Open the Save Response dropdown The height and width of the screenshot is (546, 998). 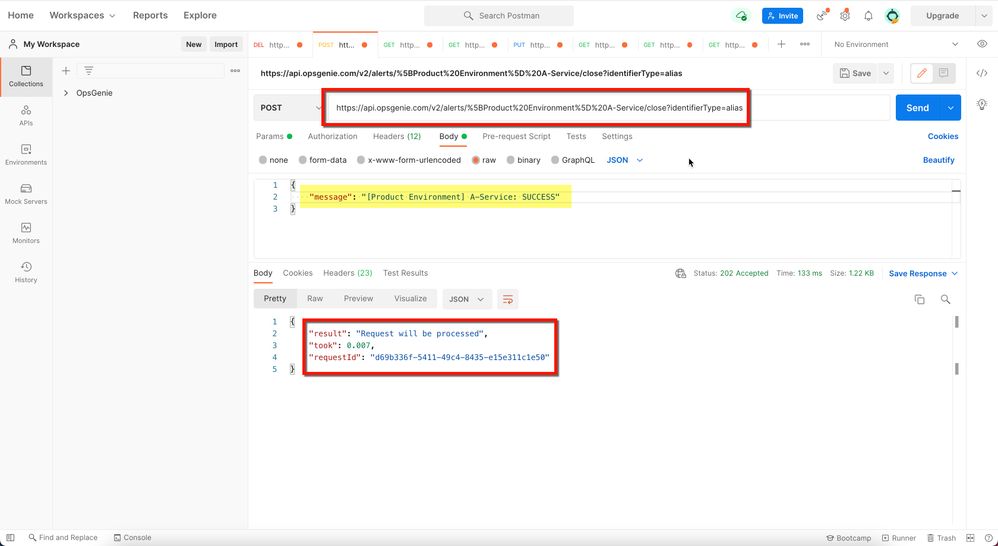pyautogui.click(x=923, y=273)
